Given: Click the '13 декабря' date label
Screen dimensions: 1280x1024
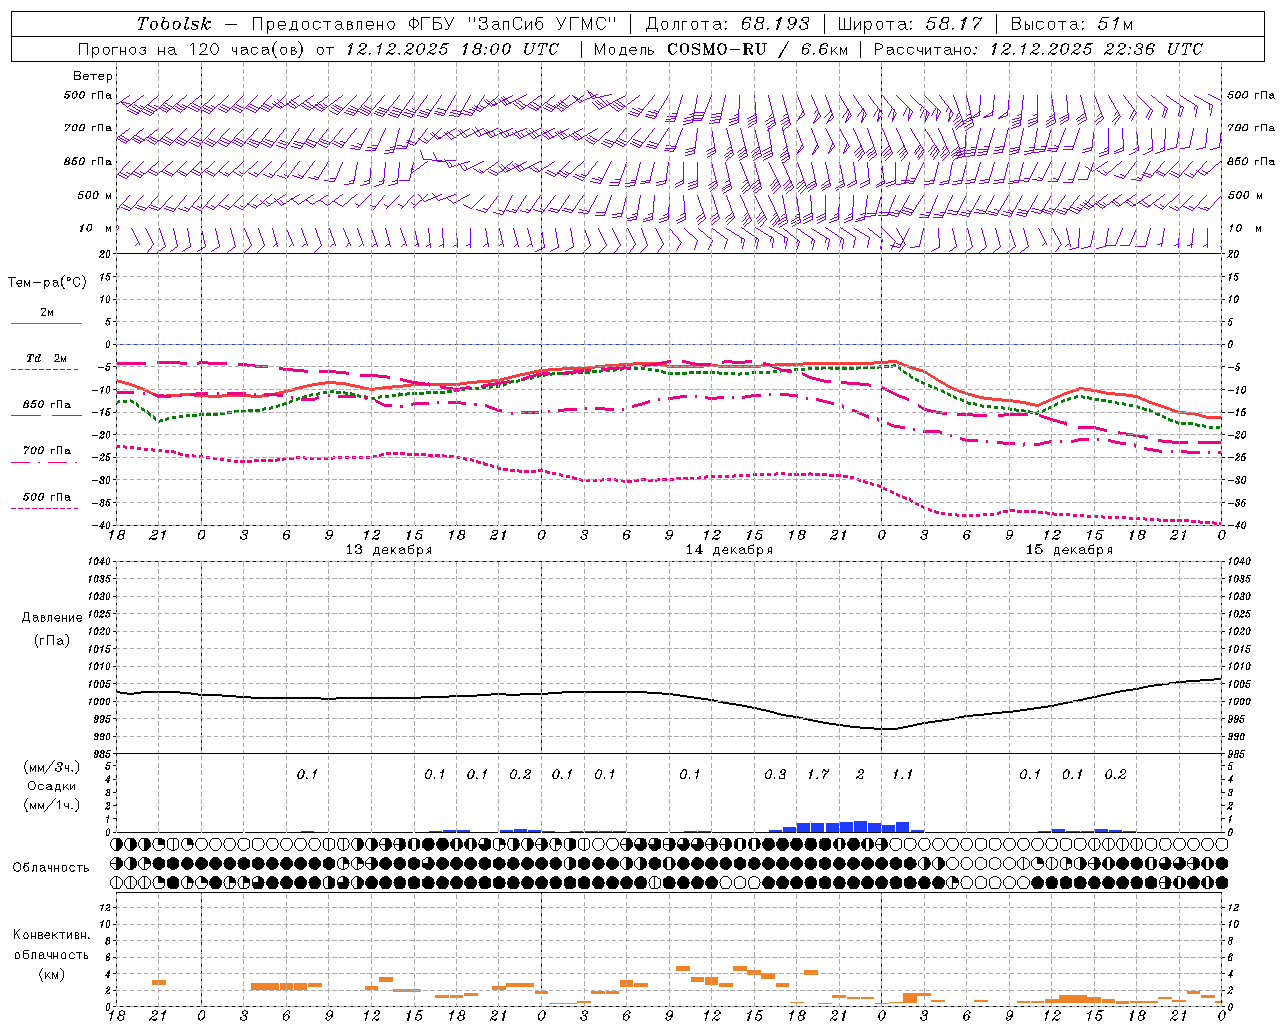Looking at the screenshot, I should tap(389, 550).
